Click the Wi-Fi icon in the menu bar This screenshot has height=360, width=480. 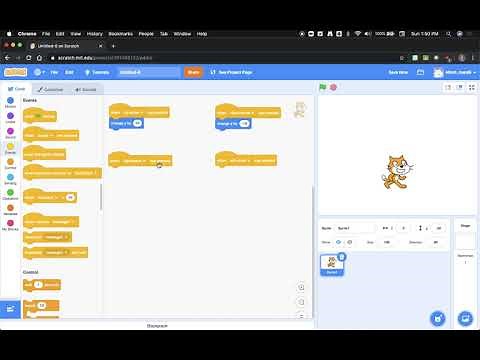358,34
